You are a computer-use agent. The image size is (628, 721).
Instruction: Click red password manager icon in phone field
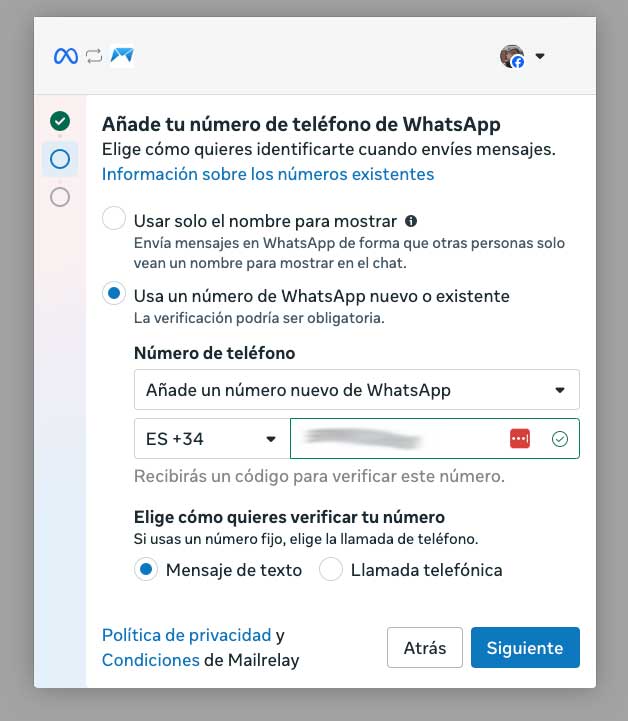click(520, 438)
